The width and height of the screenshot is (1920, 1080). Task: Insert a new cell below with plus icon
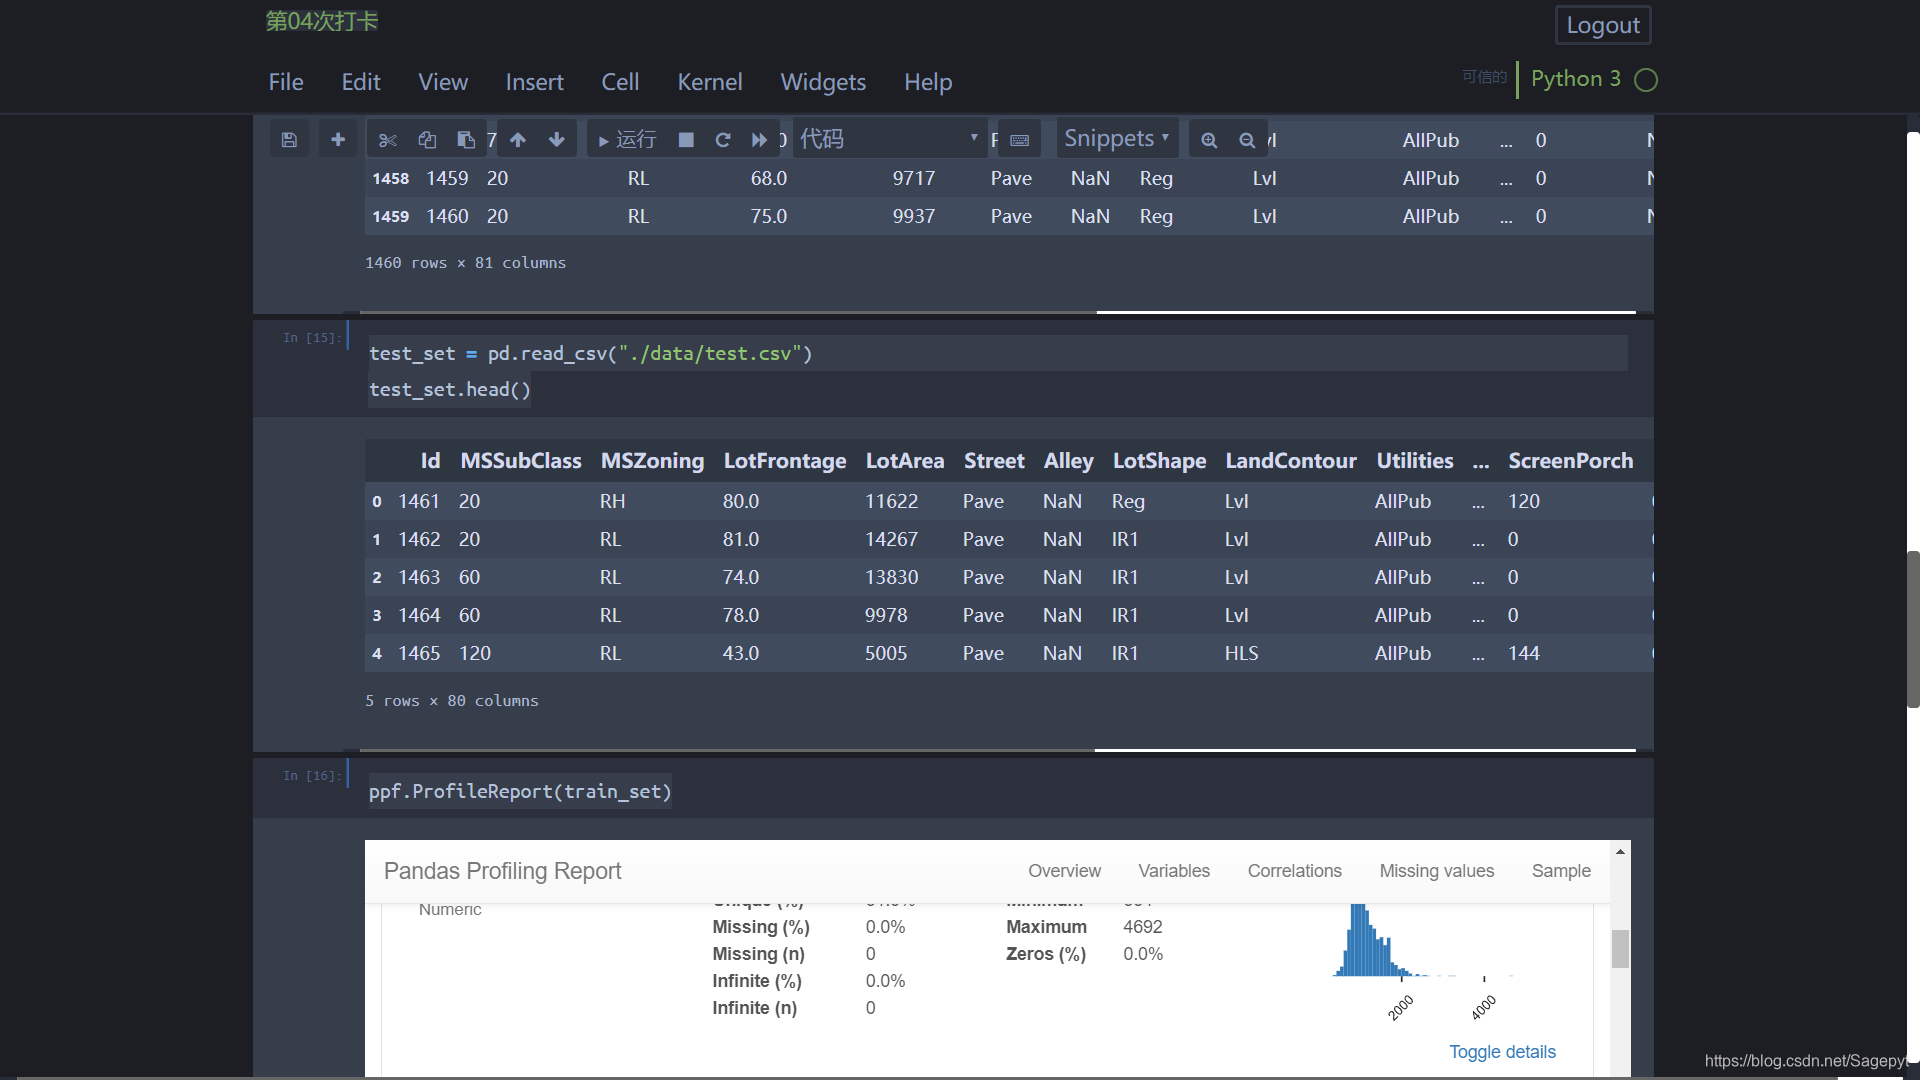click(x=338, y=139)
